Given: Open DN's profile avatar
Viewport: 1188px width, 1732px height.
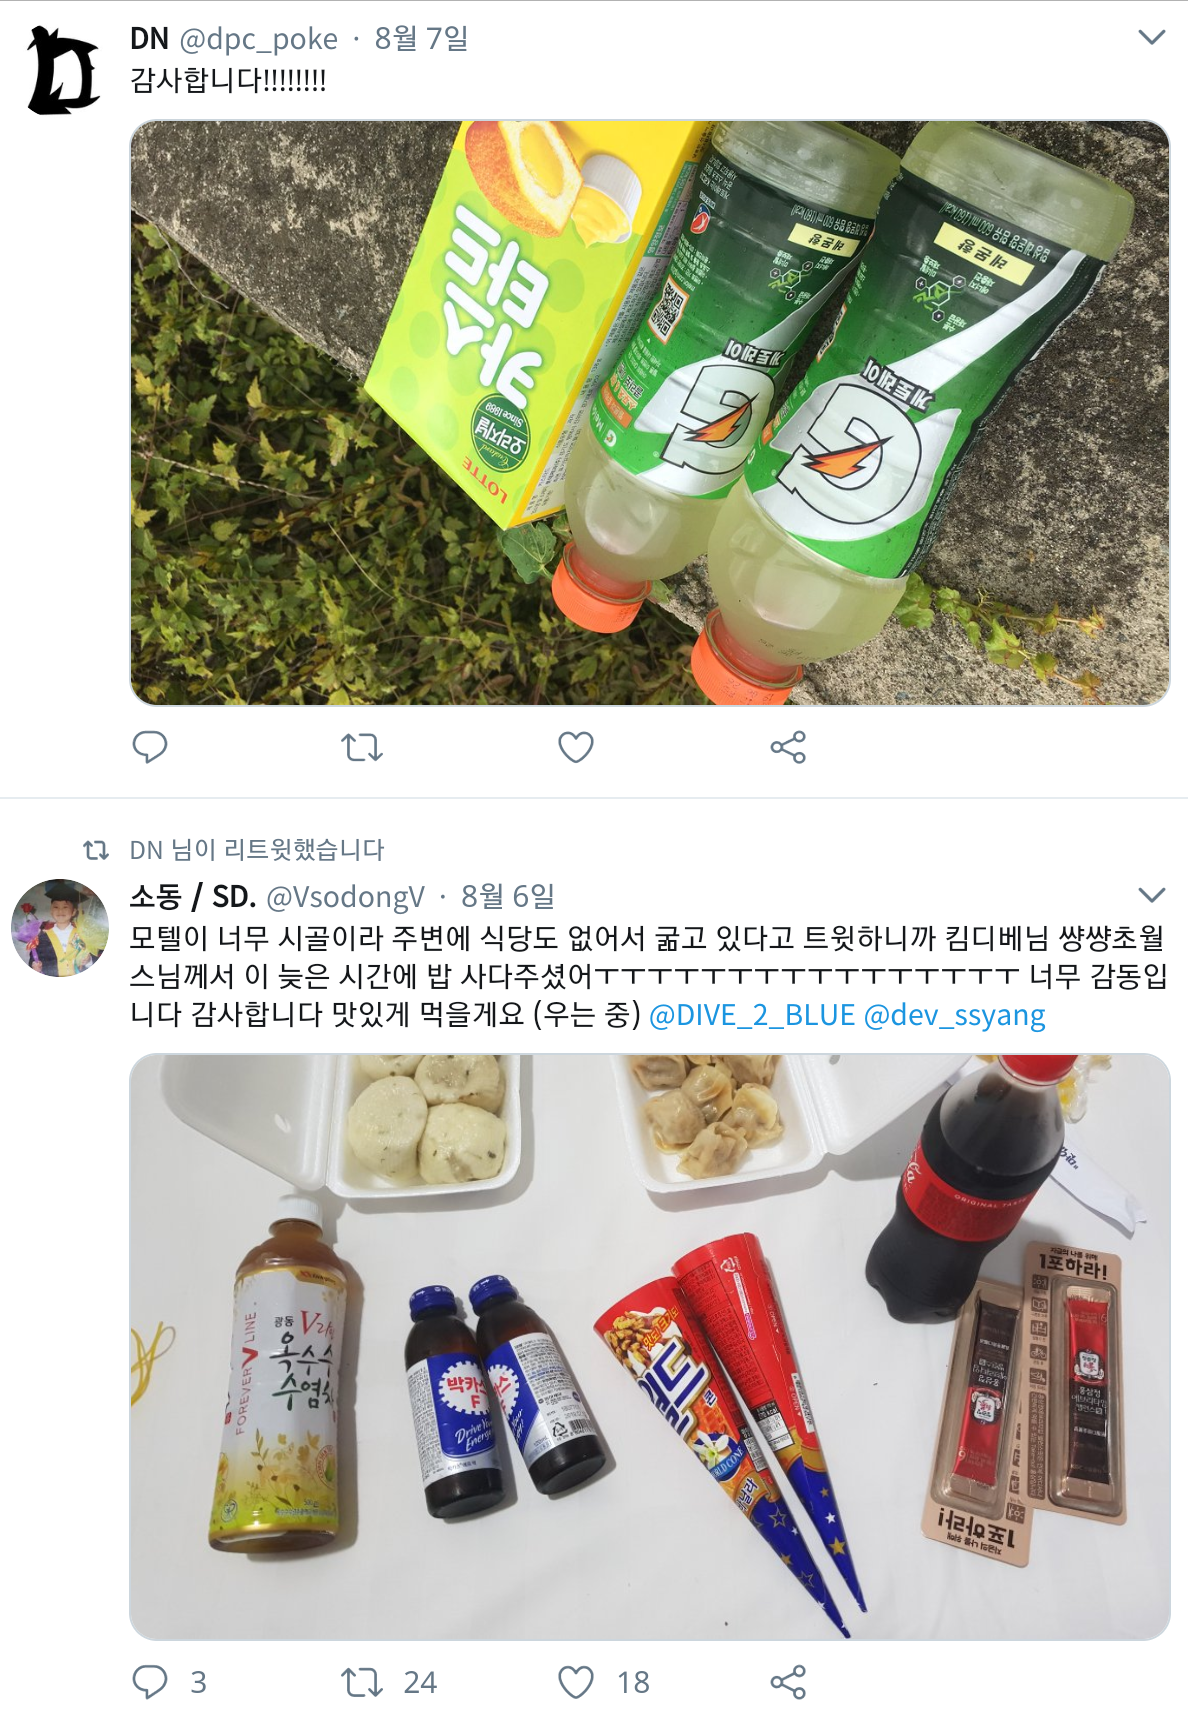Looking at the screenshot, I should tap(62, 70).
